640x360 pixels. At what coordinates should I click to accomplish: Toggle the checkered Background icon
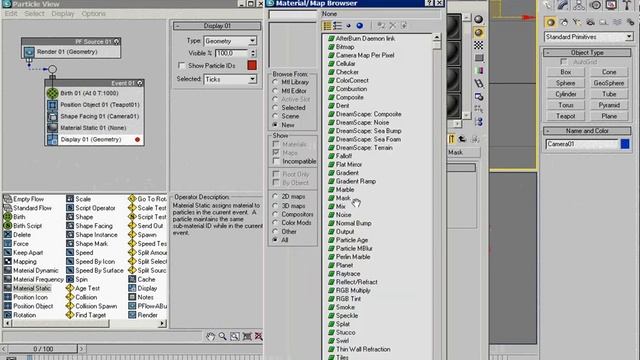point(479,45)
